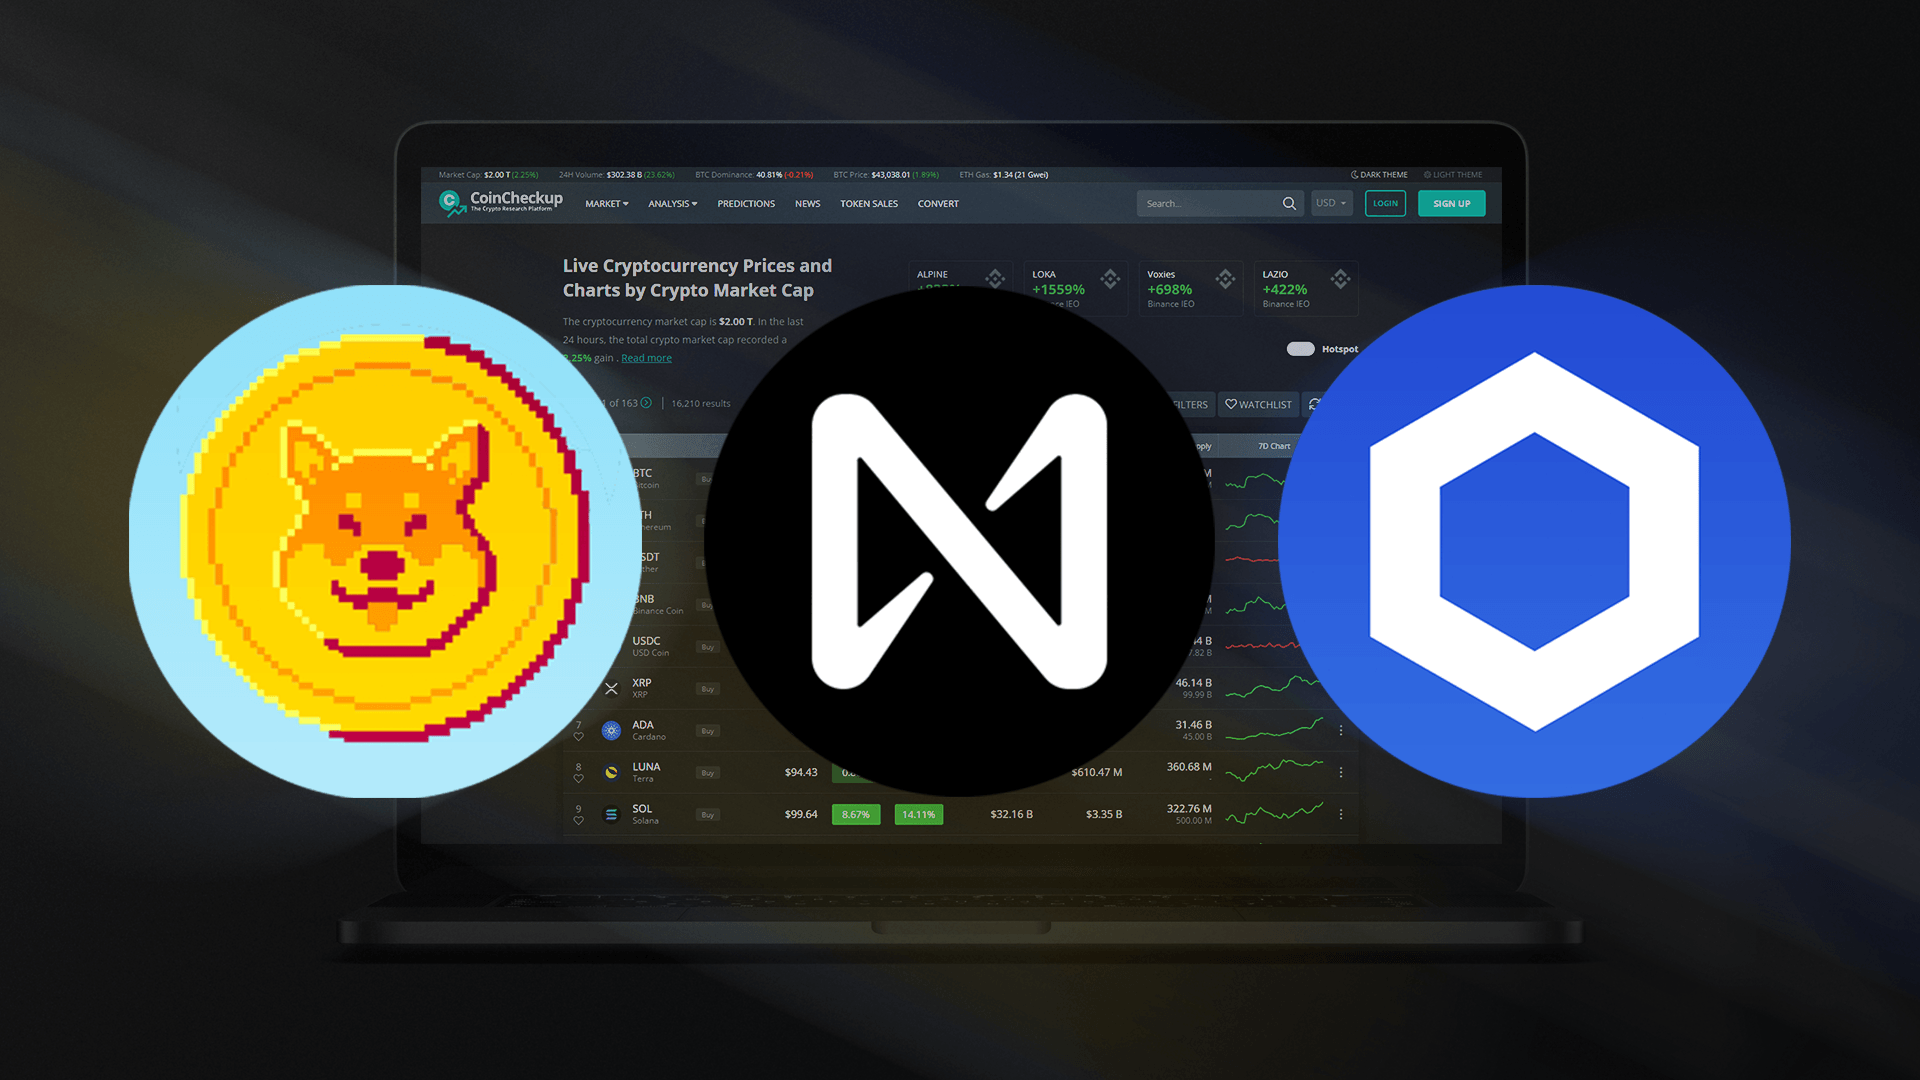The width and height of the screenshot is (1920, 1080).
Task: Click the CoinCheckup logo
Action: pos(501,202)
